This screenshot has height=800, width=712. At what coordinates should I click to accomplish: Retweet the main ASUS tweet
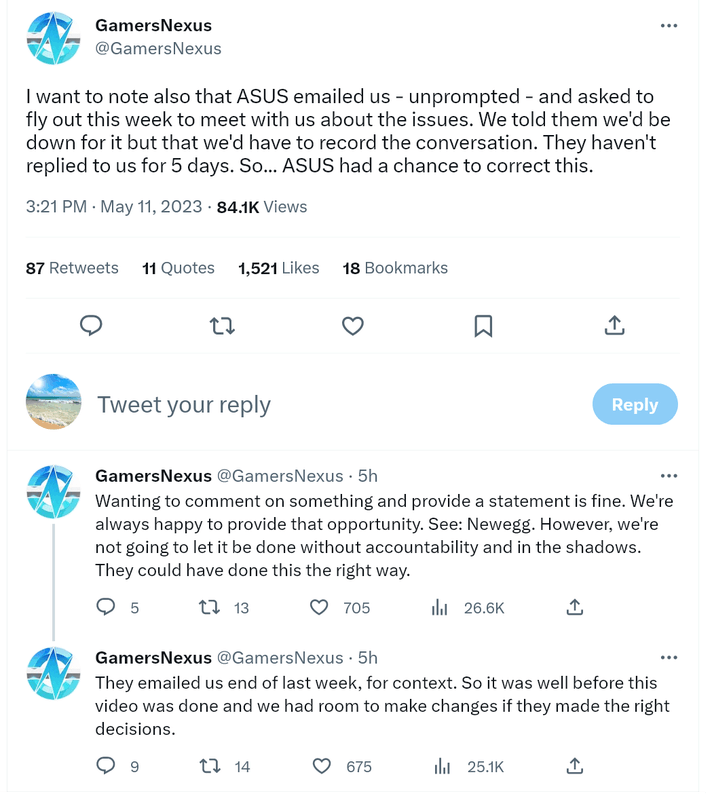tap(222, 325)
